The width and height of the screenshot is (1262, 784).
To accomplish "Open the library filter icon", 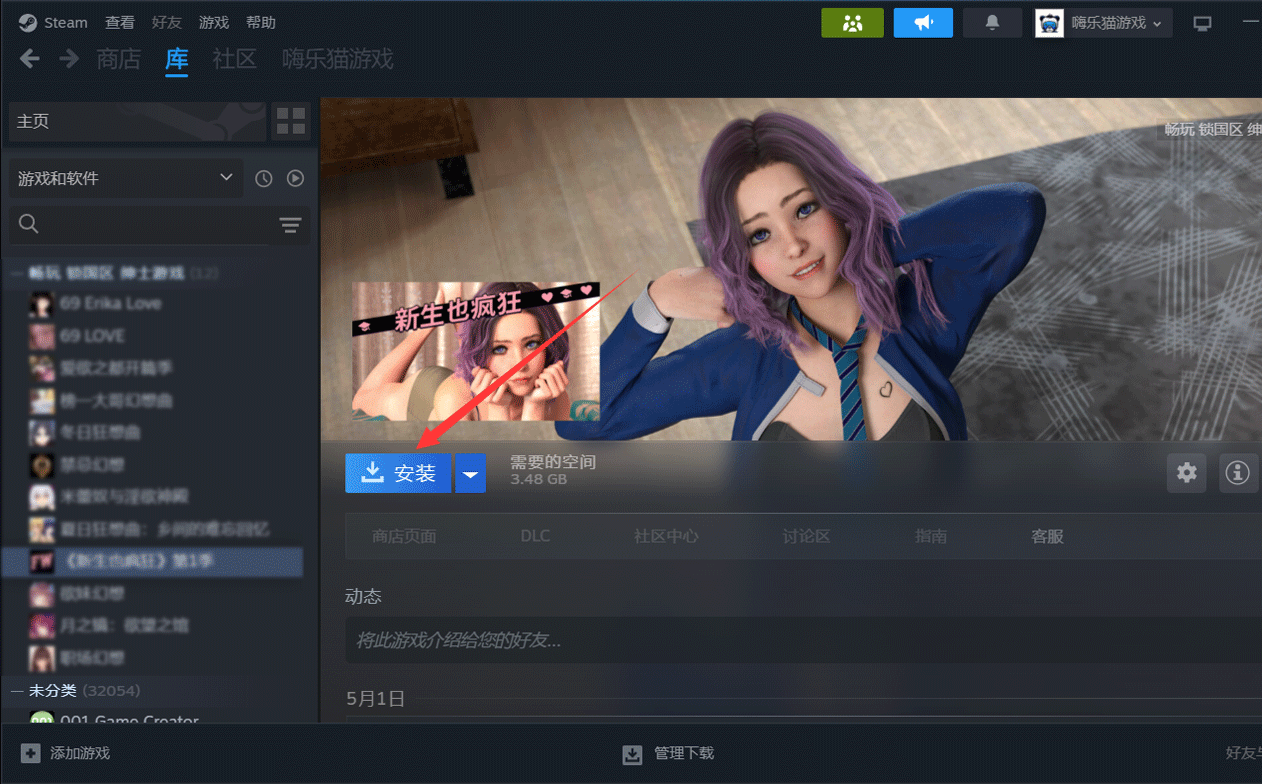I will coord(290,226).
